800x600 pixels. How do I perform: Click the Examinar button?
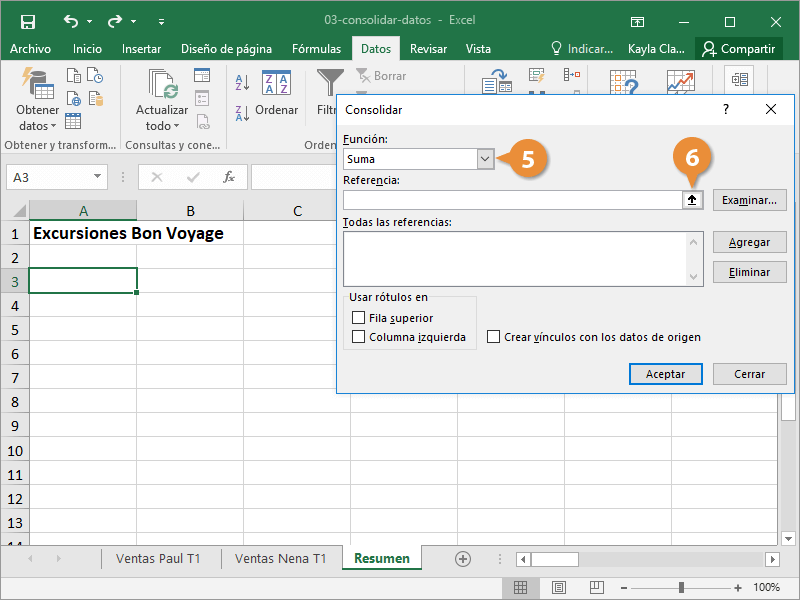pyautogui.click(x=749, y=200)
